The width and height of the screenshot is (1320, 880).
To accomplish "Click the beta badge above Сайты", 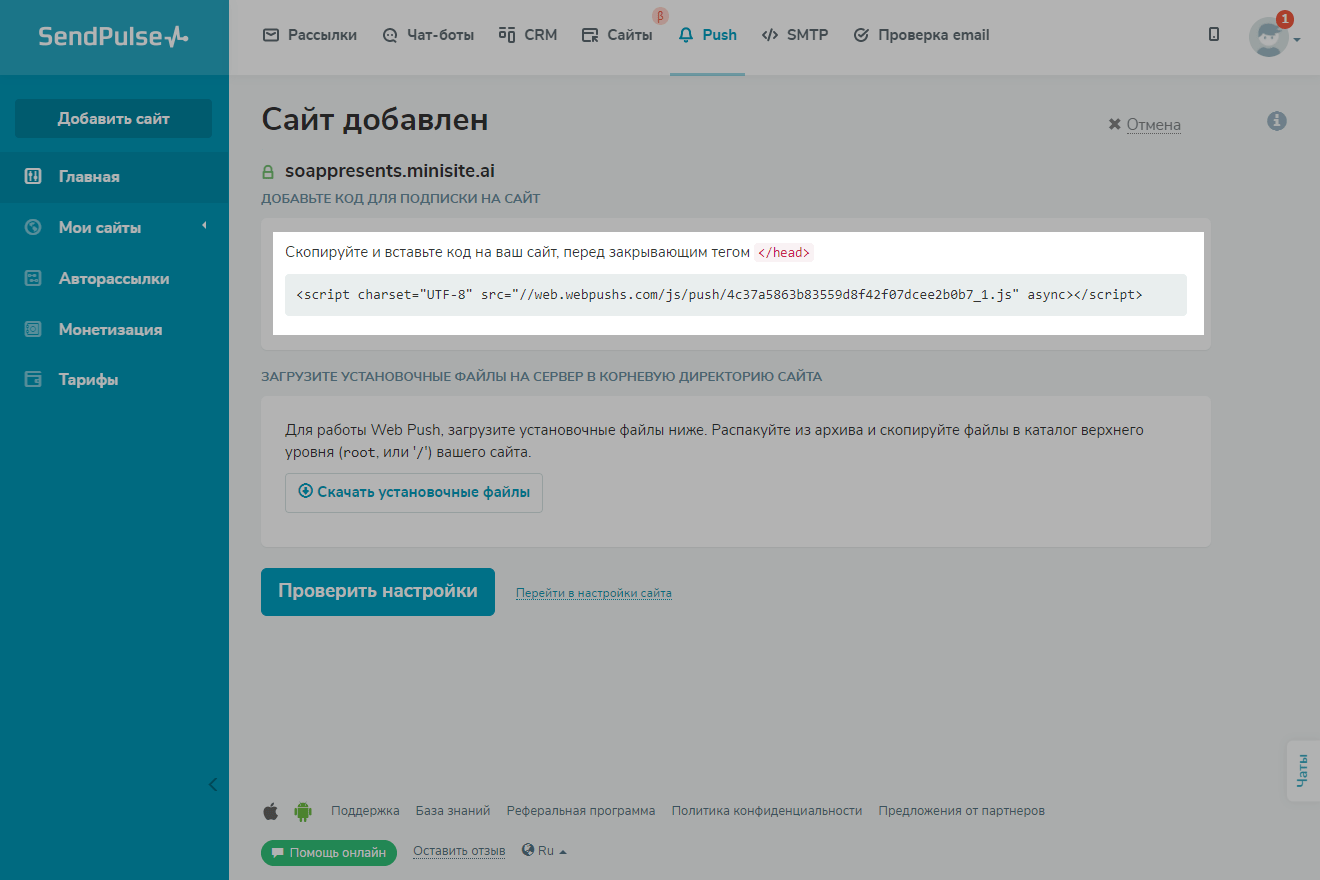I will (x=660, y=15).
